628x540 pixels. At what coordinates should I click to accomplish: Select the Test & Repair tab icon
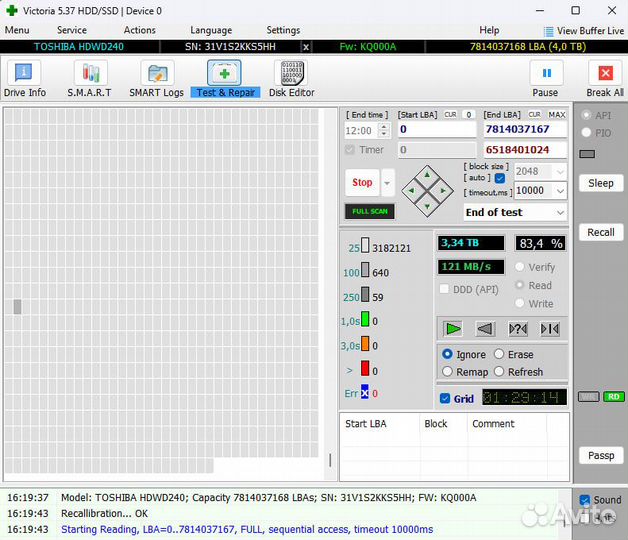pos(224,73)
